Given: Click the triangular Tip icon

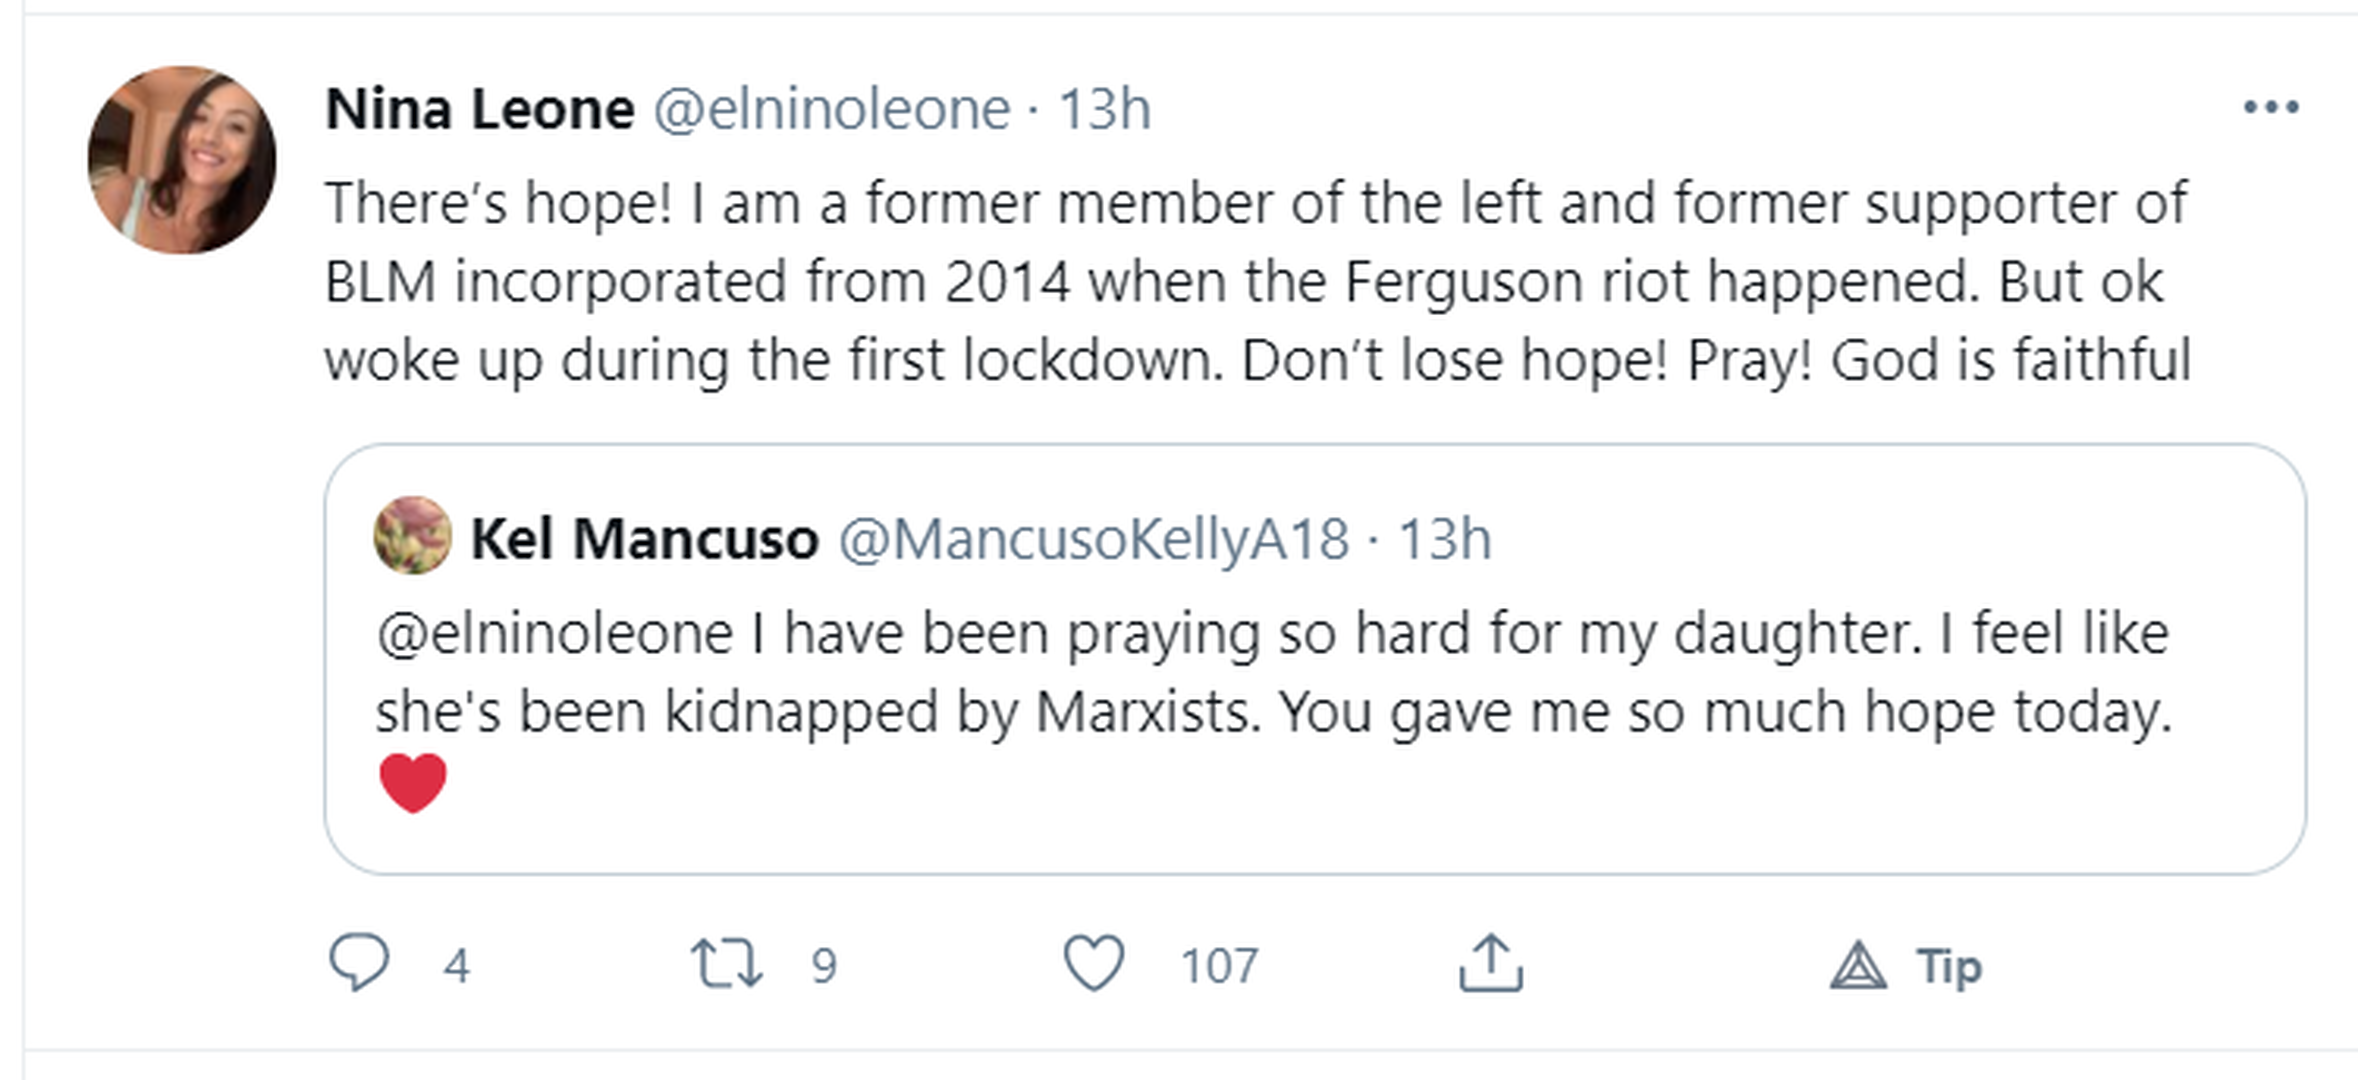Looking at the screenshot, I should (1858, 966).
